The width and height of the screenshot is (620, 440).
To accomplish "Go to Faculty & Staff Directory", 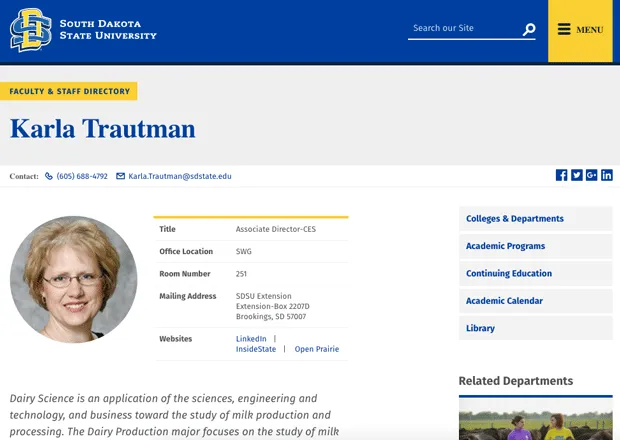I will coord(69,91).
